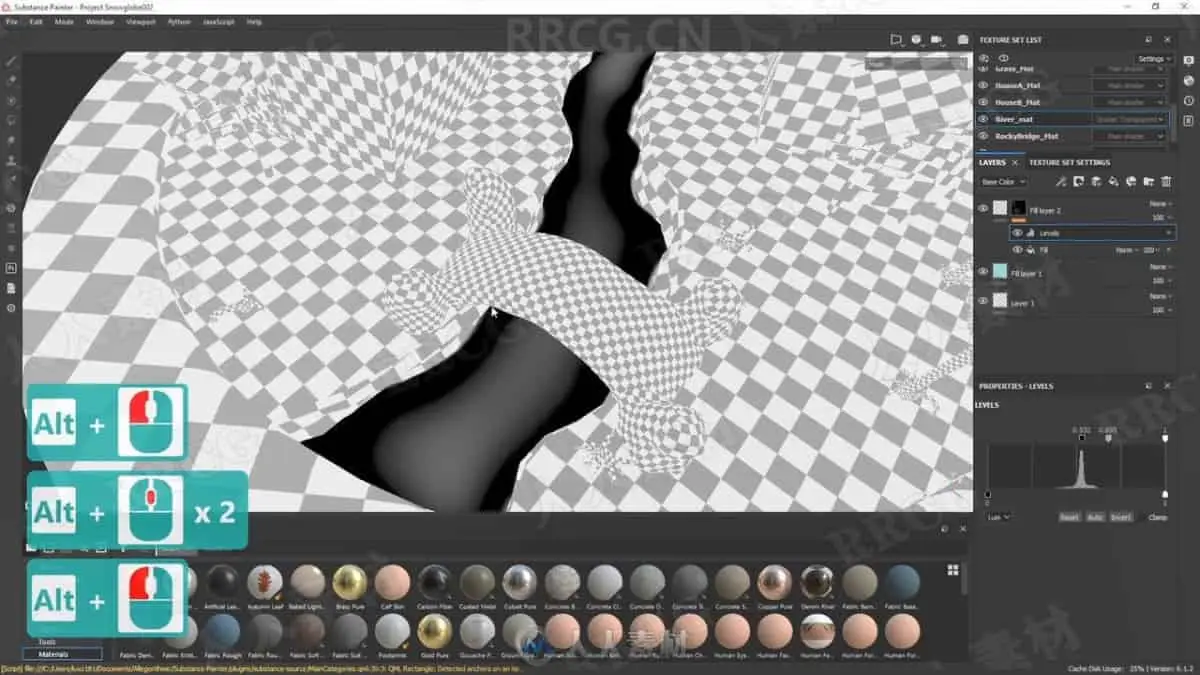Switch shelf to grid view icon
Image resolution: width=1200 pixels, height=675 pixels.
pos(953,570)
